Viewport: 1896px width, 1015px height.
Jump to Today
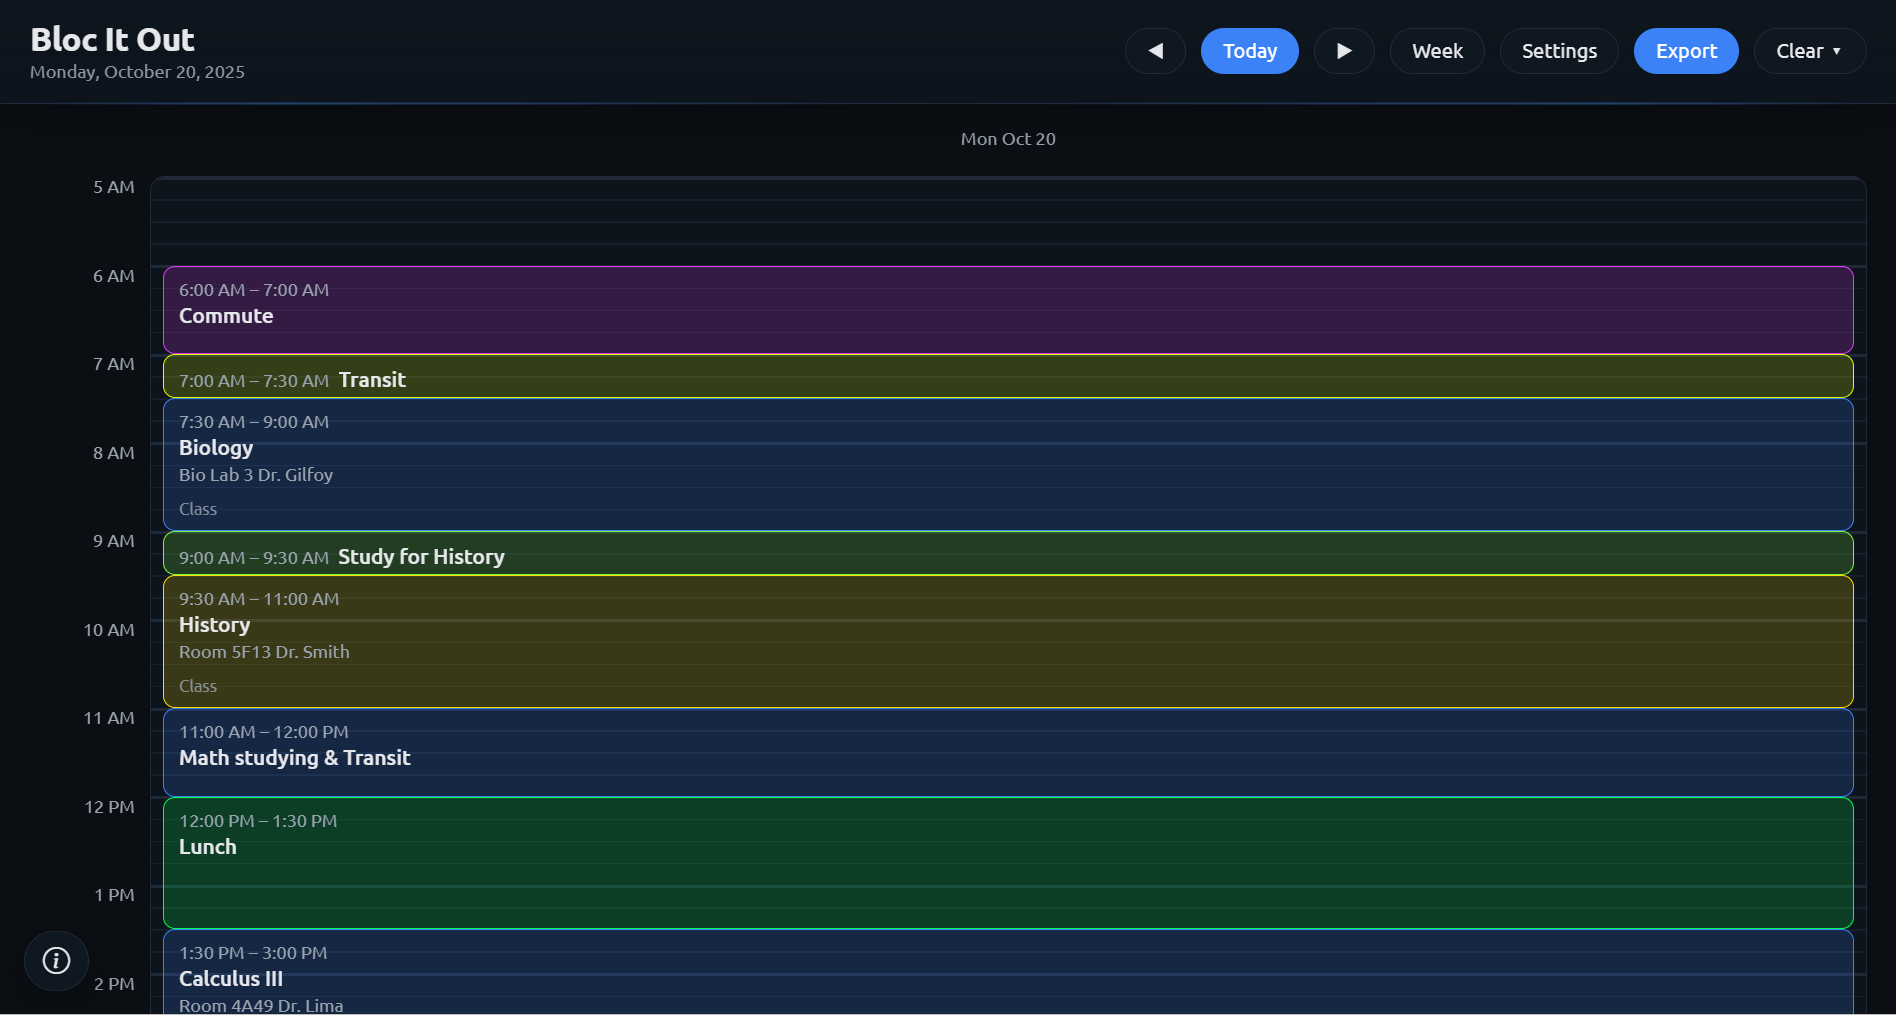pyautogui.click(x=1249, y=51)
